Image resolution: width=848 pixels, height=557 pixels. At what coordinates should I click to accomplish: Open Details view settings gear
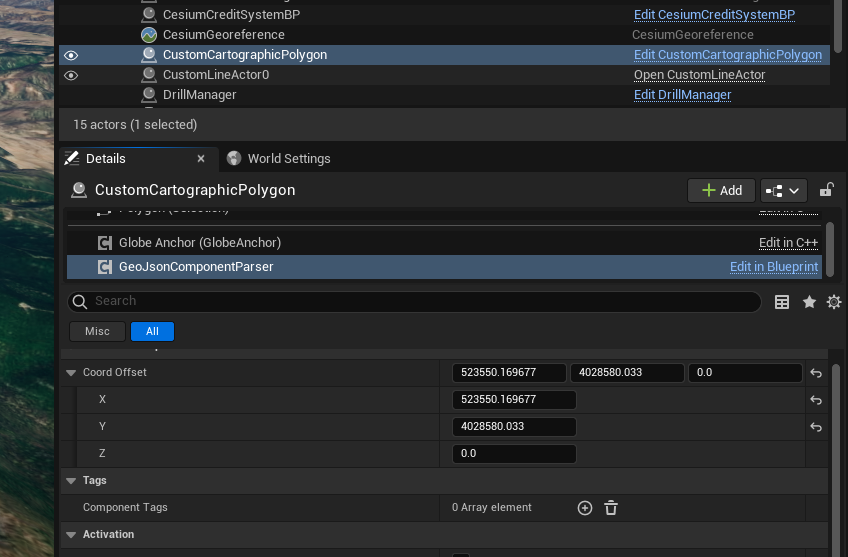[x=833, y=302]
